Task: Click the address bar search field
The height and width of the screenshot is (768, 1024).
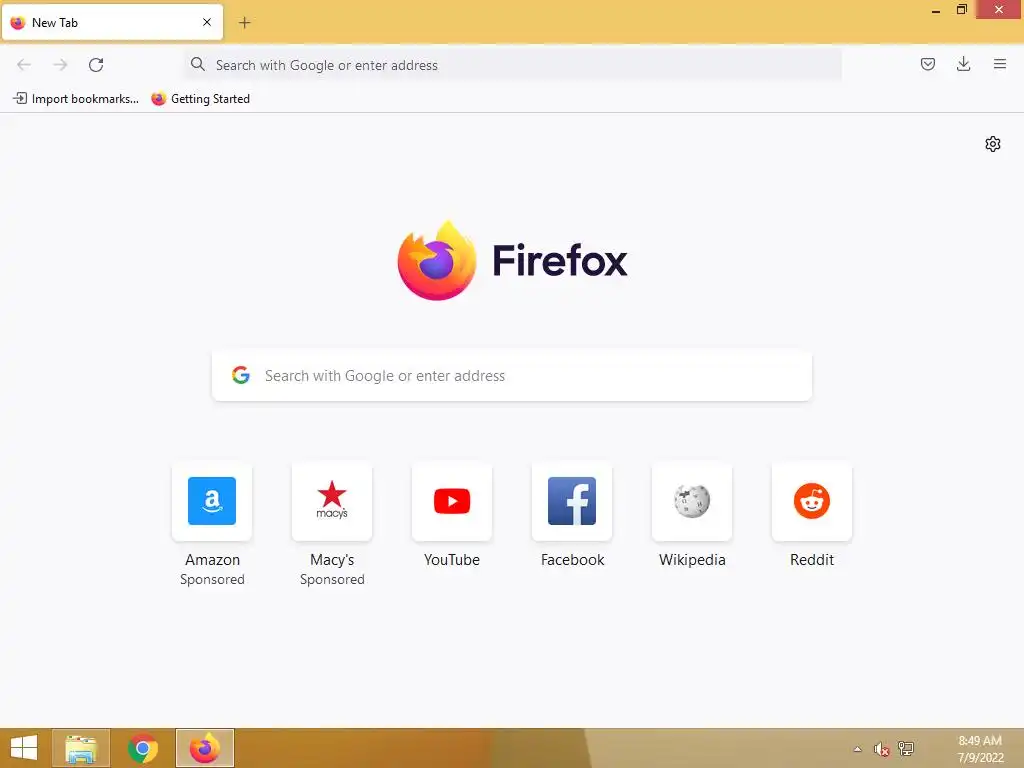Action: coord(513,65)
